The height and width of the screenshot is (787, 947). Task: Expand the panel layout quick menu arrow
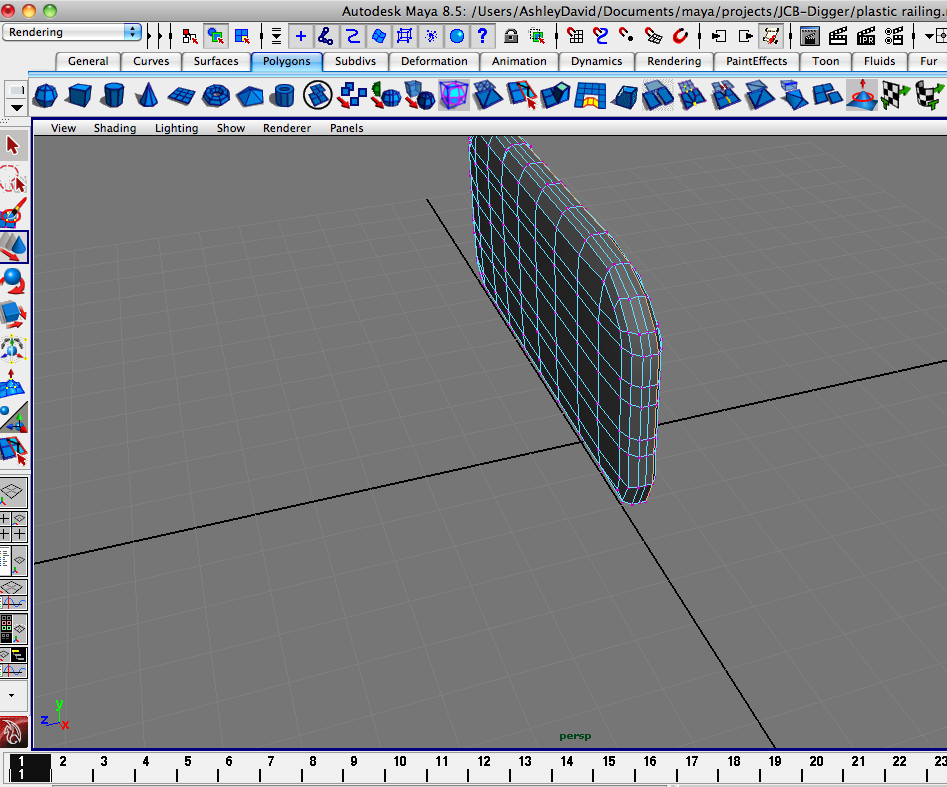pos(11,695)
